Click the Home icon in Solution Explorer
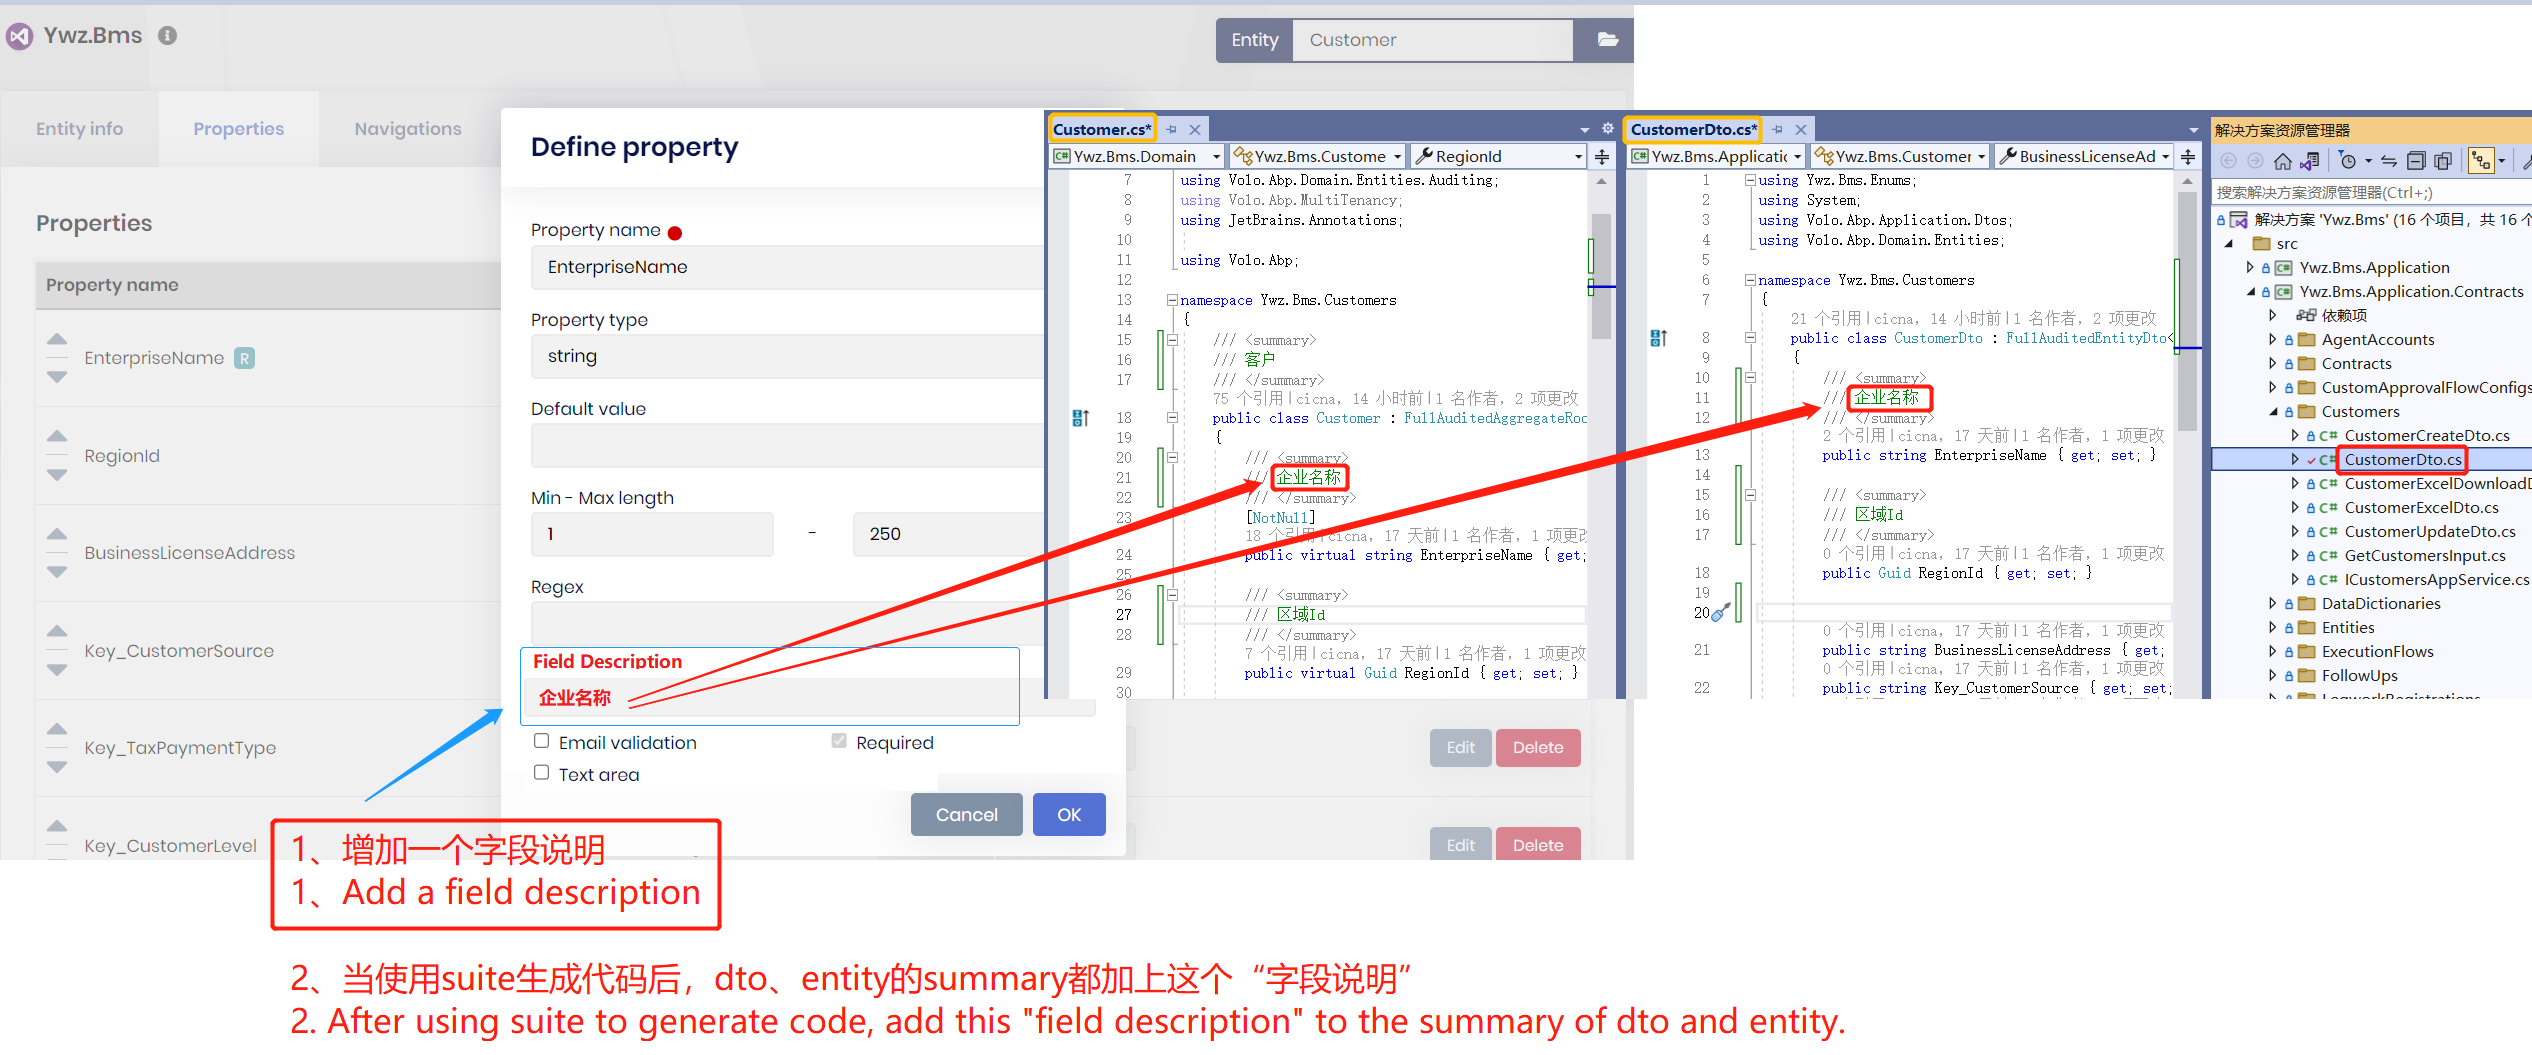The width and height of the screenshot is (2532, 1055). click(2282, 161)
